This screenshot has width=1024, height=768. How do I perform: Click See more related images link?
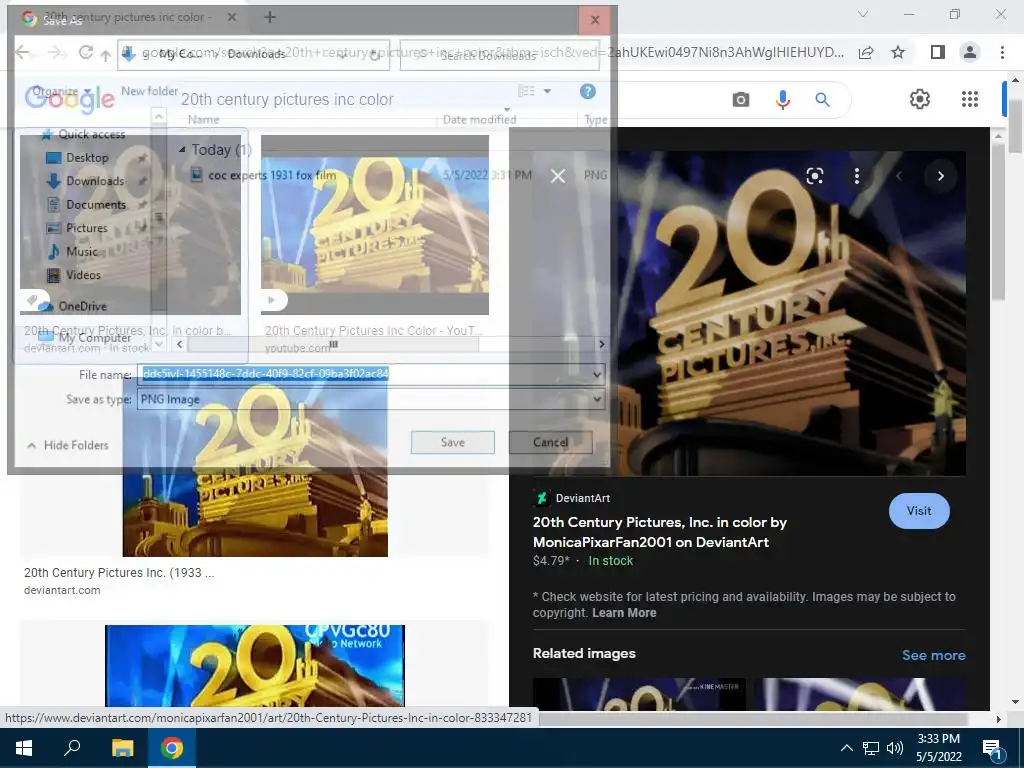933,655
